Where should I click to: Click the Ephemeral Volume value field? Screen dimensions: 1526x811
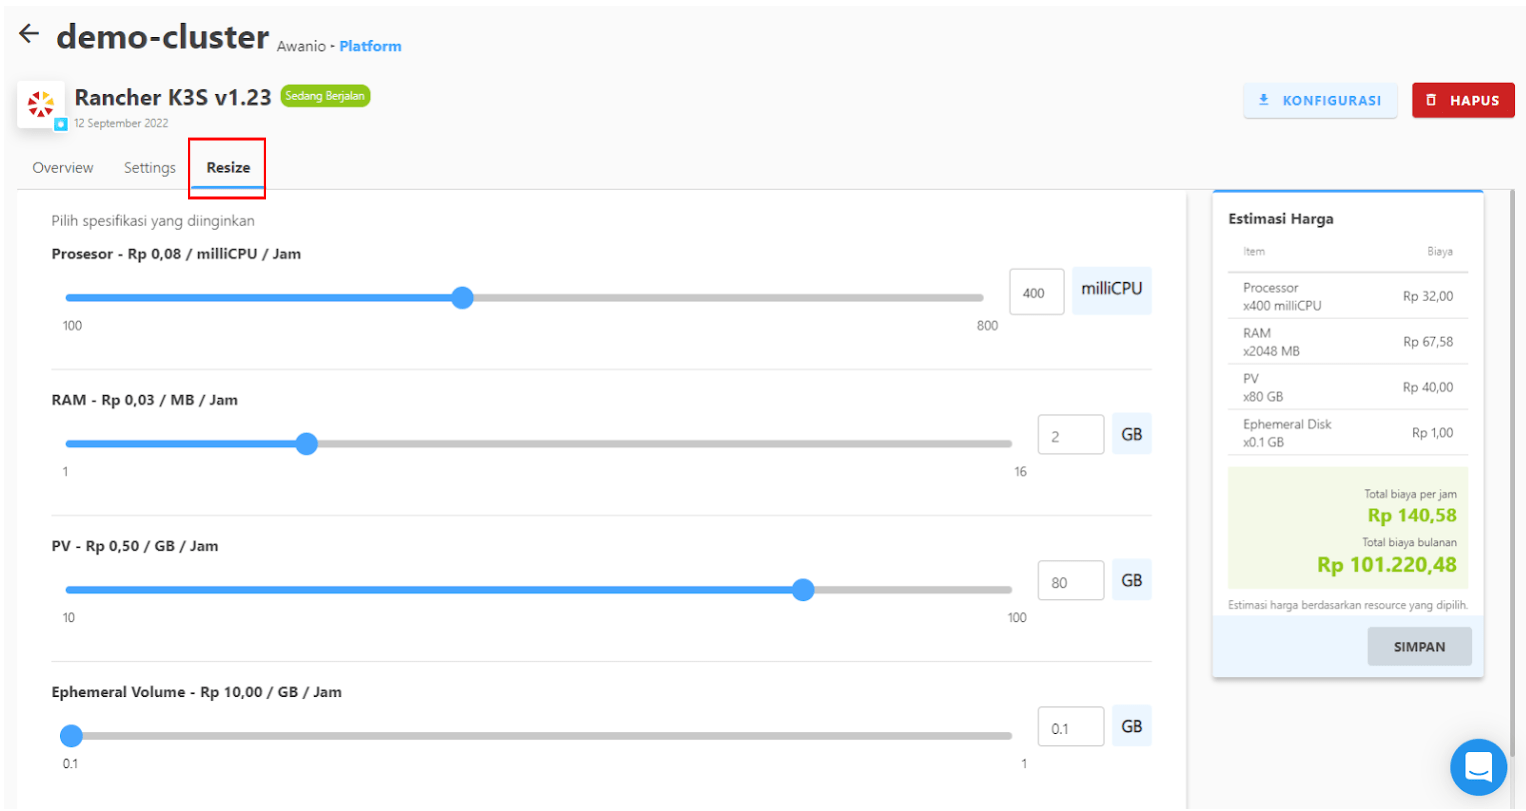1070,727
